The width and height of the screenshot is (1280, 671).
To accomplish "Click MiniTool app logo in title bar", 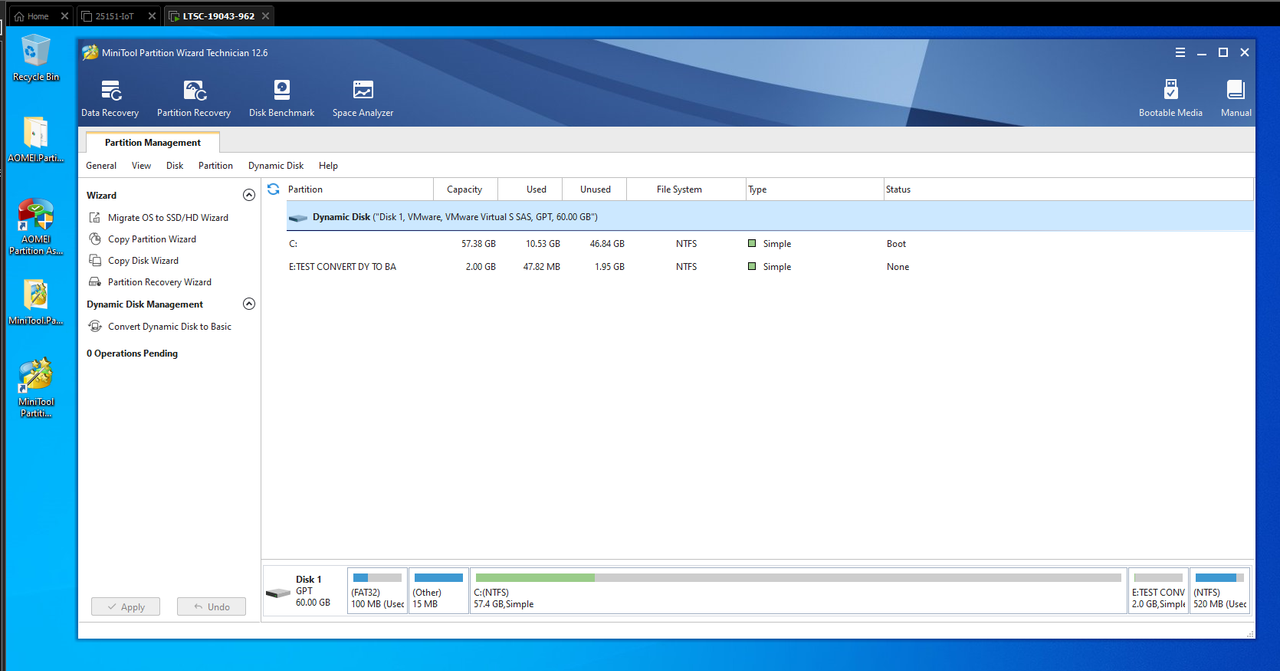I will pos(90,52).
